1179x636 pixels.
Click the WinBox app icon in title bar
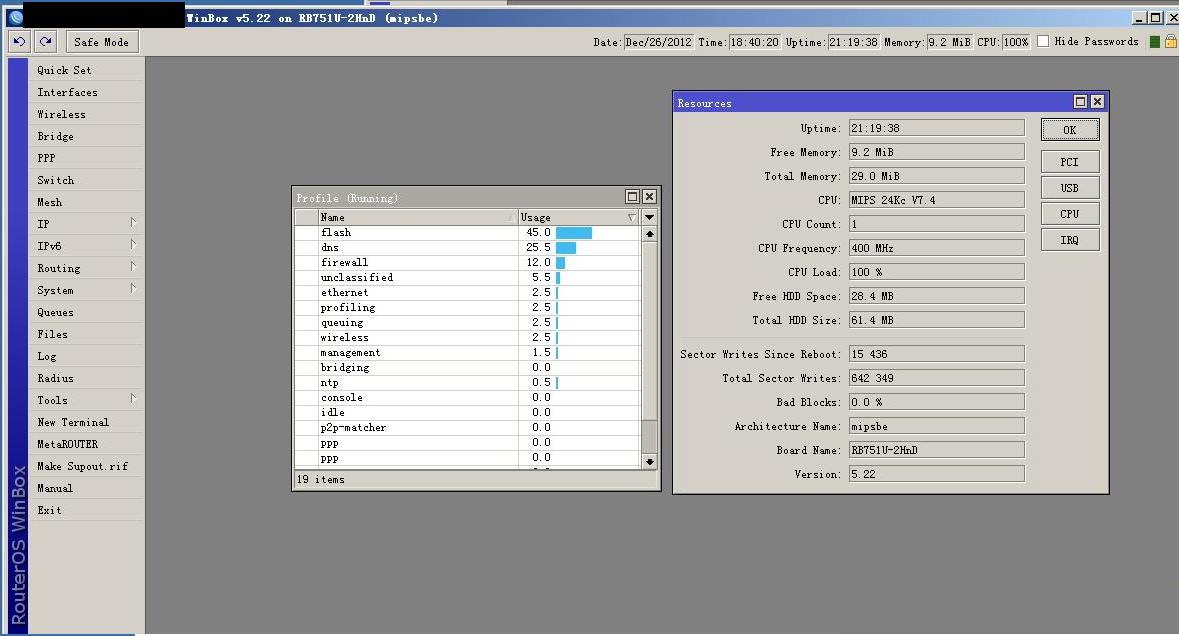[x=14, y=17]
